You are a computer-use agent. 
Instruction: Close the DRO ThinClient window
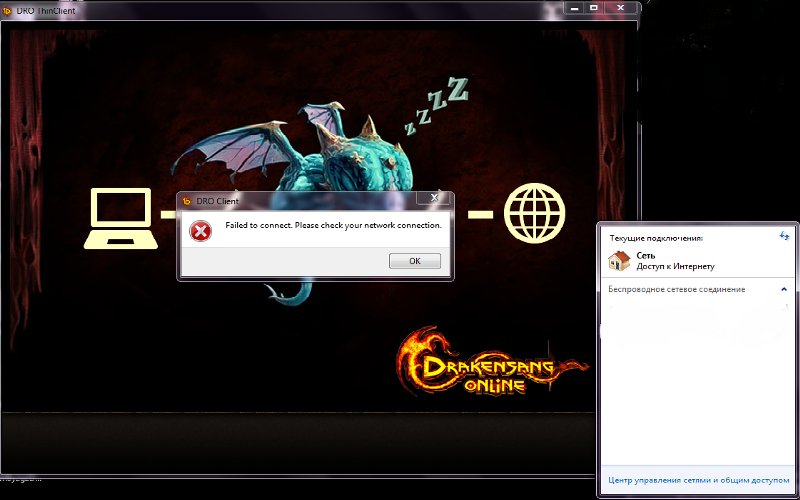click(618, 7)
